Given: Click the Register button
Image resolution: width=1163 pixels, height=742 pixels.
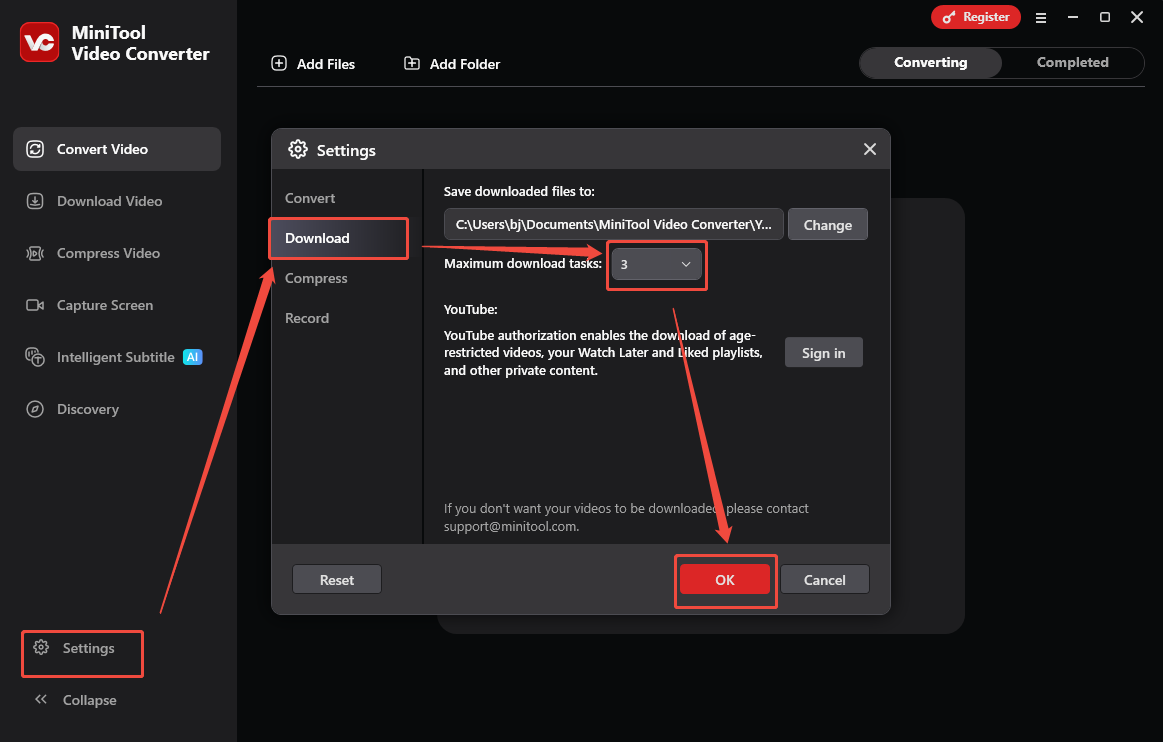Looking at the screenshot, I should point(976,17).
